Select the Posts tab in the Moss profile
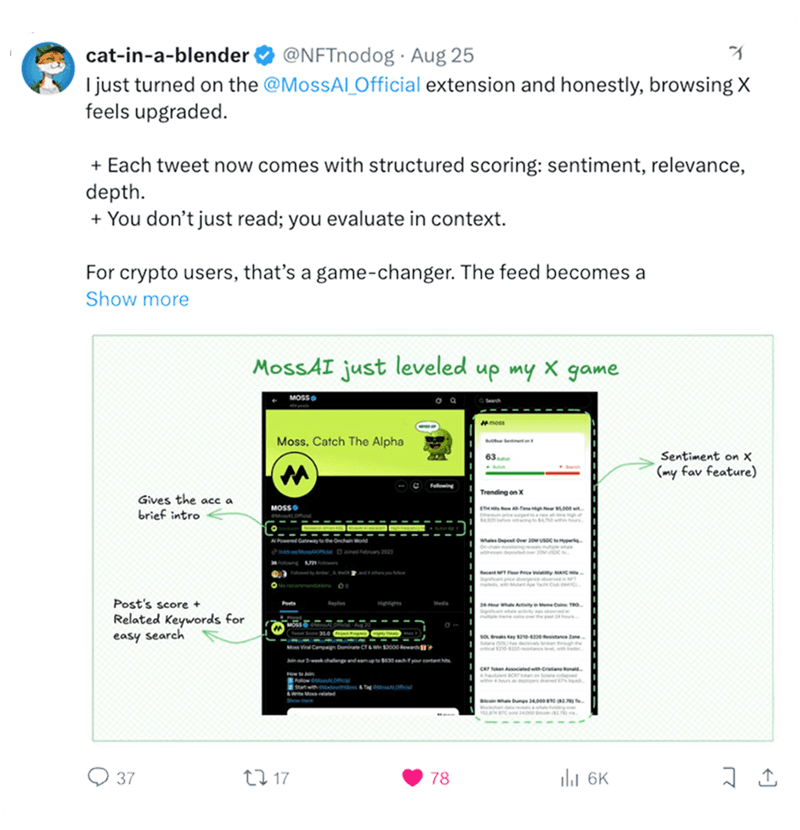The width and height of the screenshot is (800, 830). 287,604
